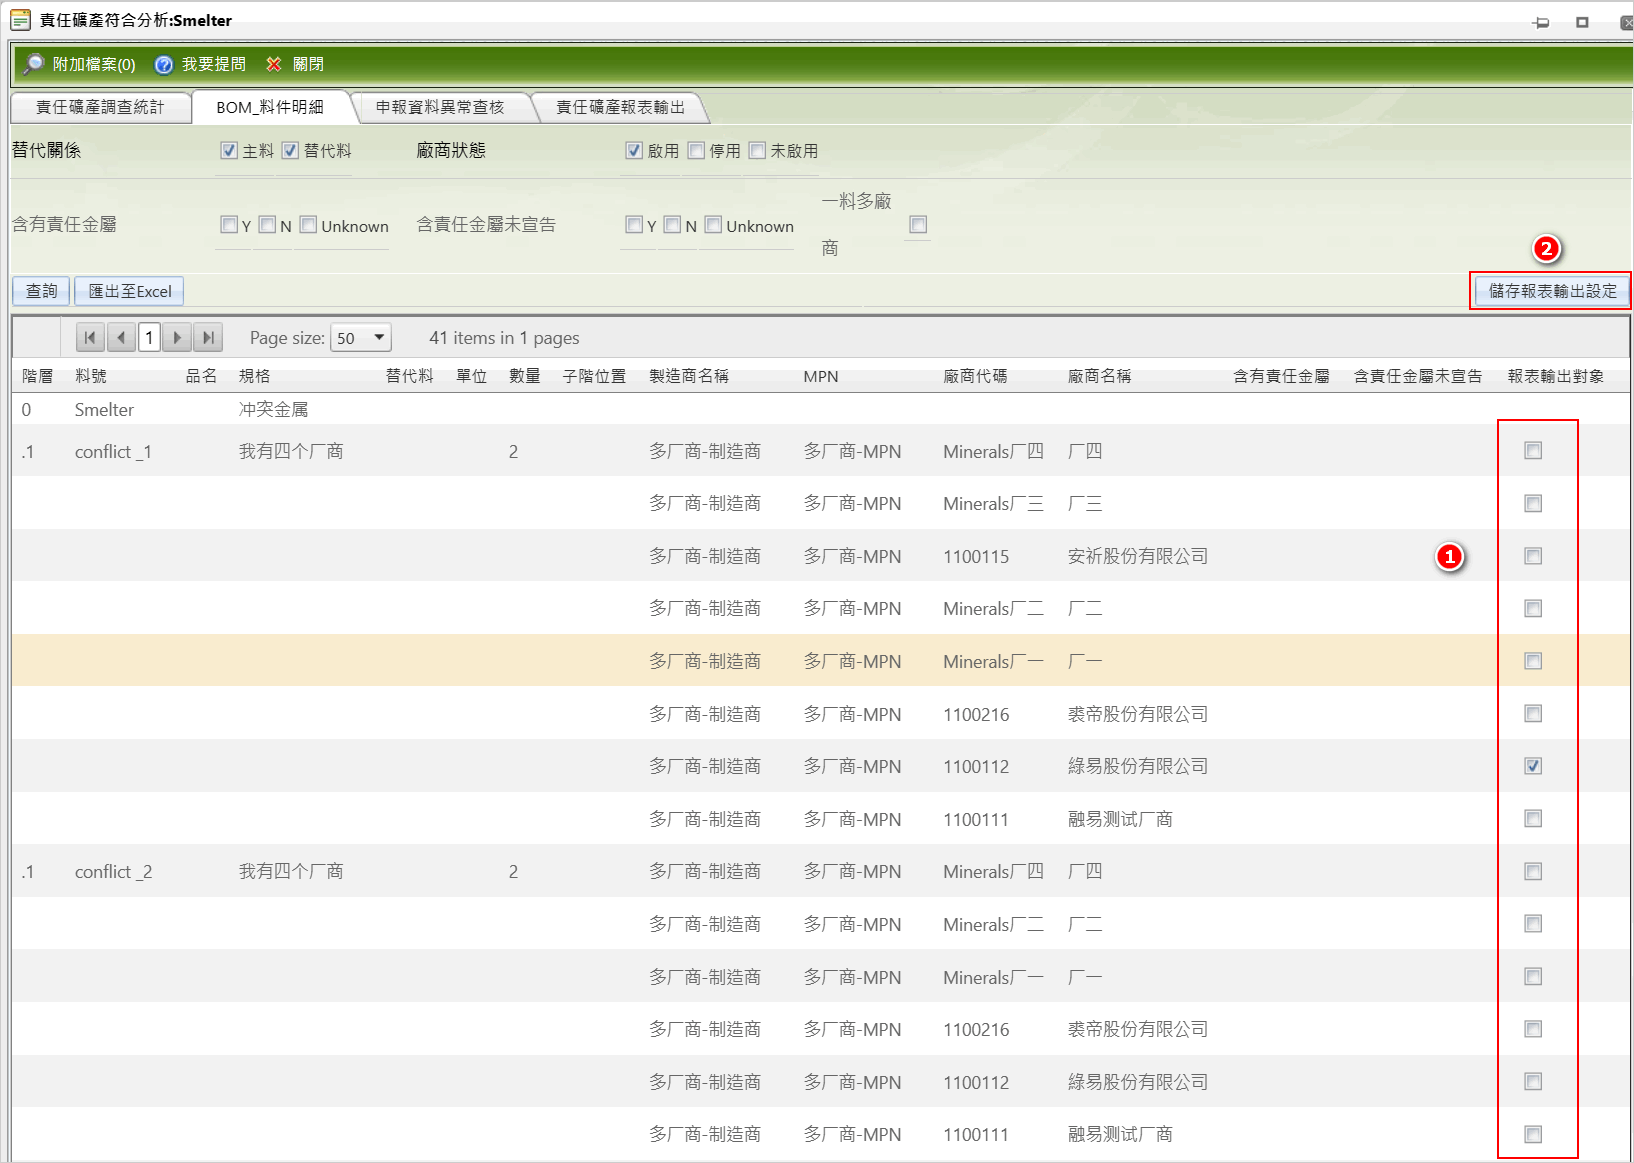Click the 料號 column header
The image size is (1634, 1163).
(x=91, y=376)
